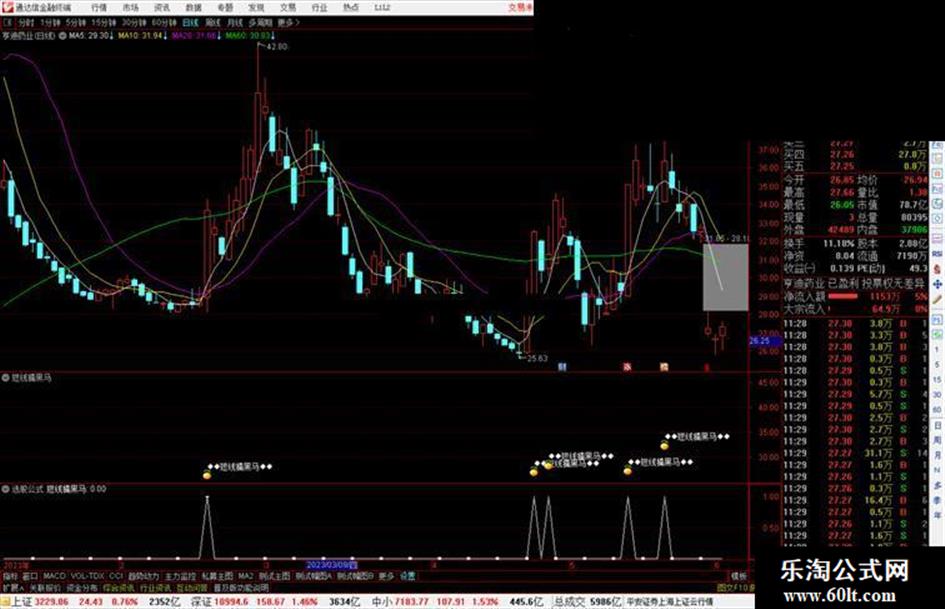Viewport: 945px width, 609px height.
Task: Open the 窗口 count selector
Action: point(30,576)
